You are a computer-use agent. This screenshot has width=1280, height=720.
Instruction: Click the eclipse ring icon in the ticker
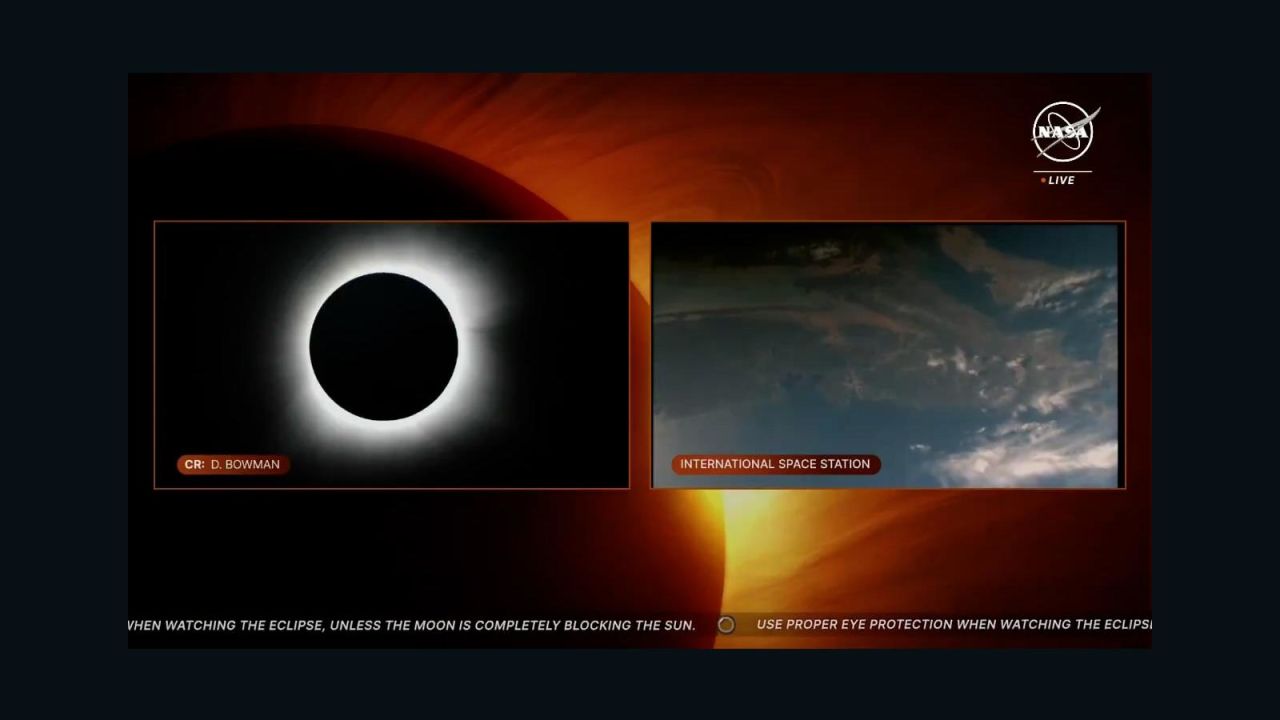(726, 625)
